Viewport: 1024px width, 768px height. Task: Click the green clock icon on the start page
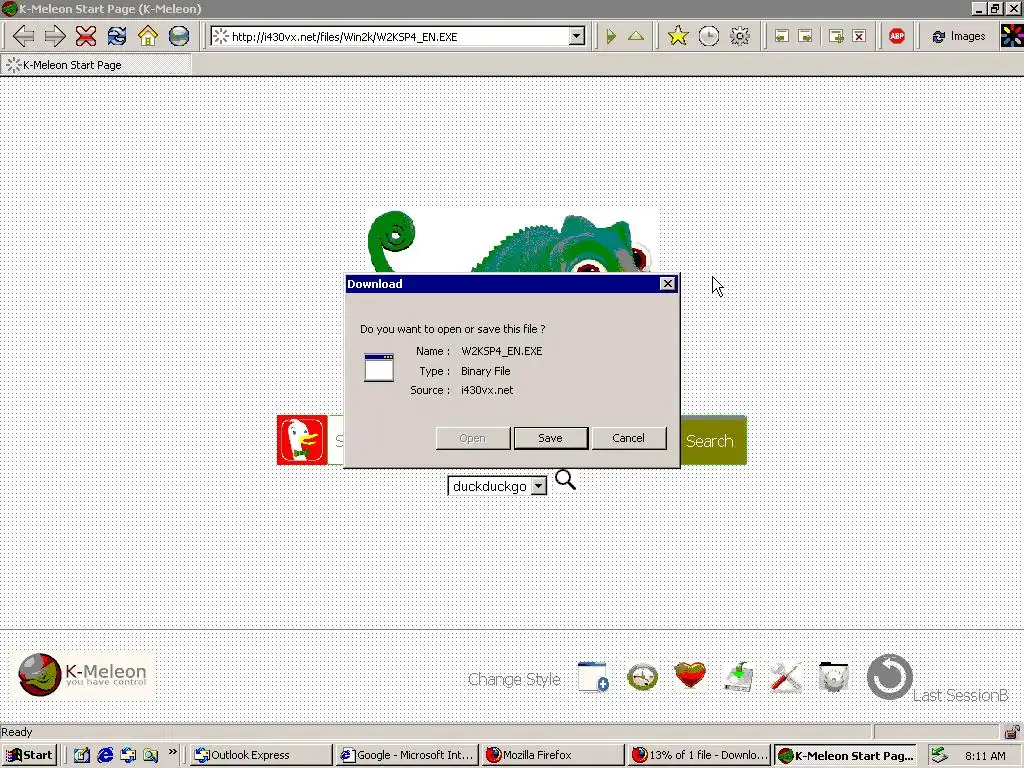[643, 677]
